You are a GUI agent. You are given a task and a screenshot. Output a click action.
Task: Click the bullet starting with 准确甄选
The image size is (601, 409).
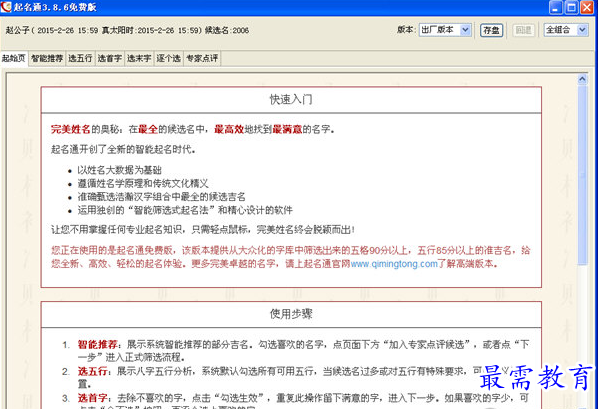click(x=161, y=197)
